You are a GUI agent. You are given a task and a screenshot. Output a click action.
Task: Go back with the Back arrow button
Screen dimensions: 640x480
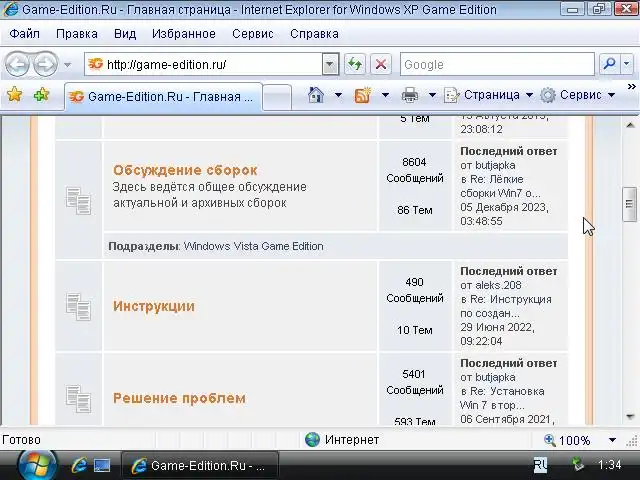(x=17, y=64)
